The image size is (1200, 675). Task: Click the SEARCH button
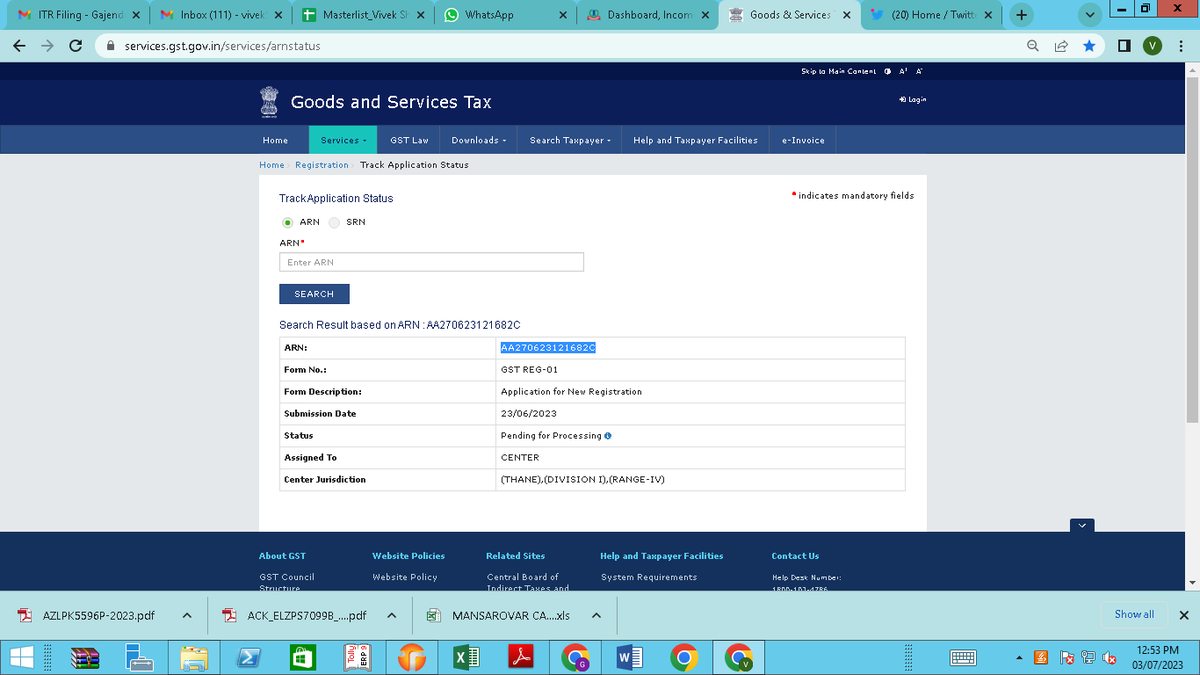point(314,294)
